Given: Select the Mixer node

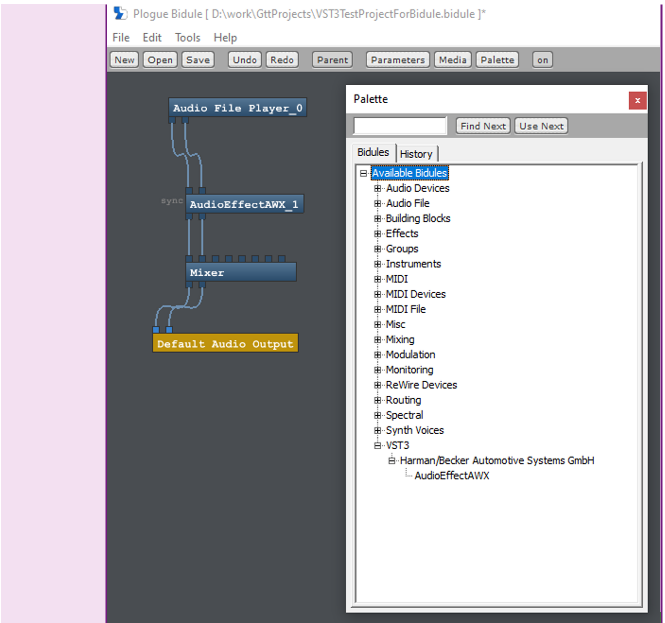Looking at the screenshot, I should click(x=241, y=272).
